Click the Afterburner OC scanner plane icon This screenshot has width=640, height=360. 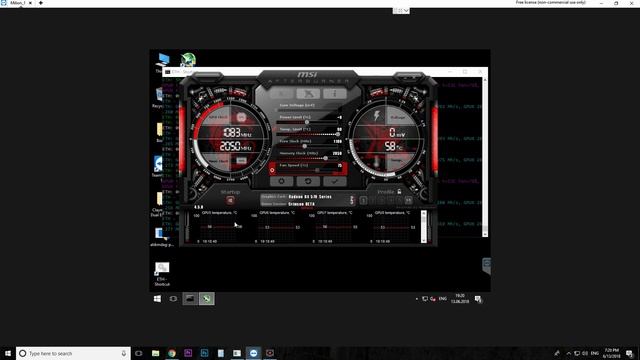308,94
